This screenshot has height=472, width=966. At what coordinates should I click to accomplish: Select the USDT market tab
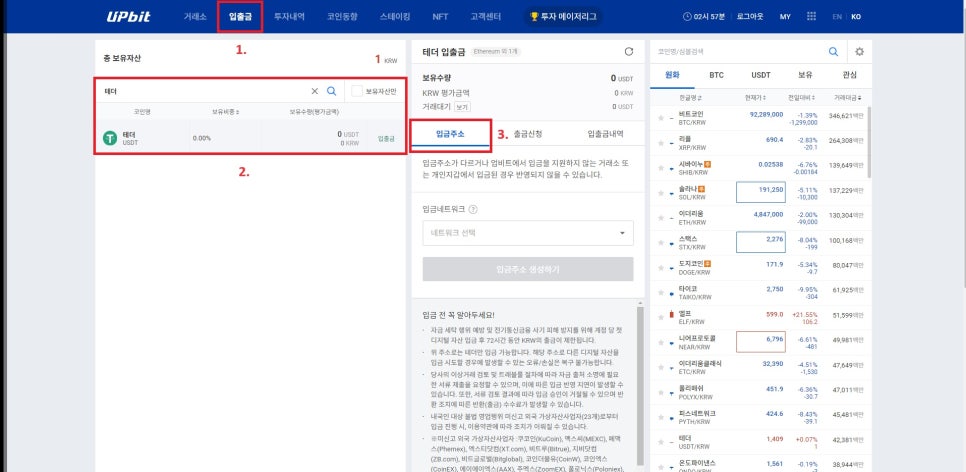point(761,75)
